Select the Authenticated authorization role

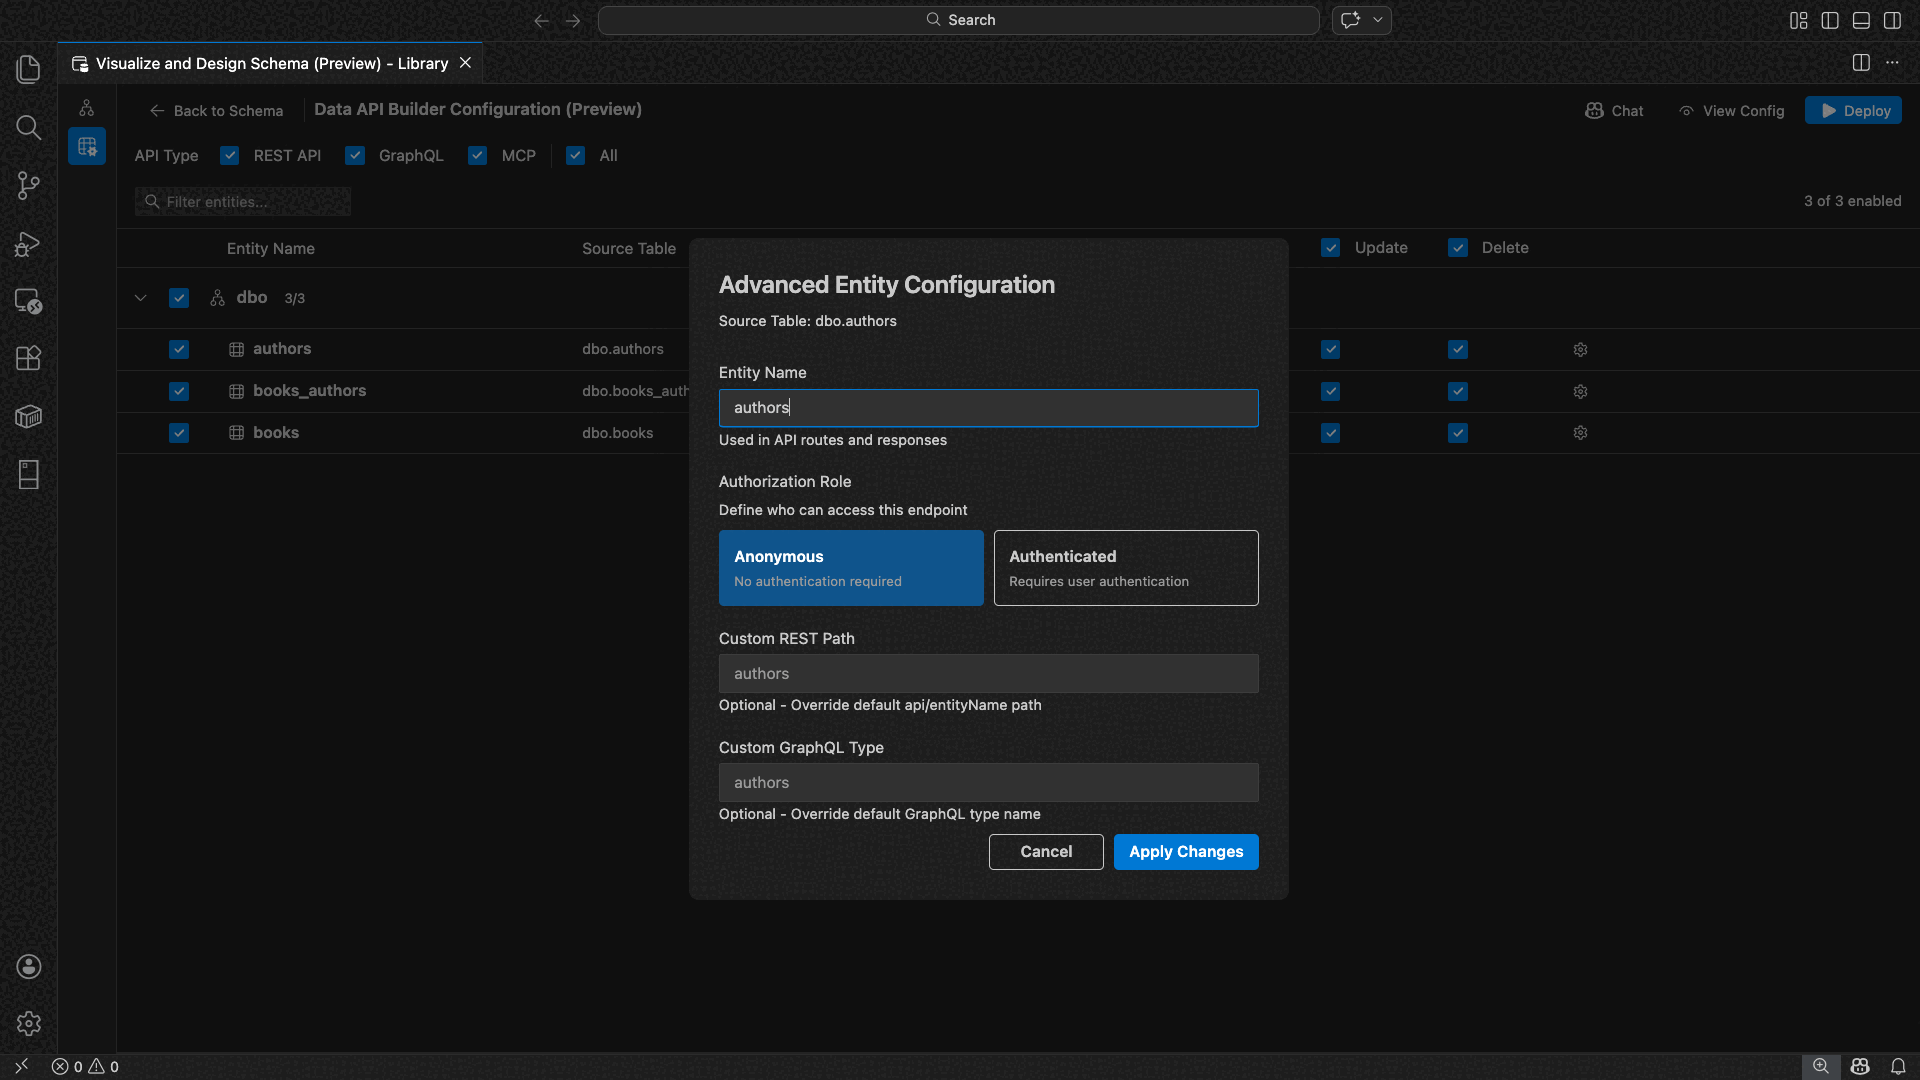click(1125, 568)
